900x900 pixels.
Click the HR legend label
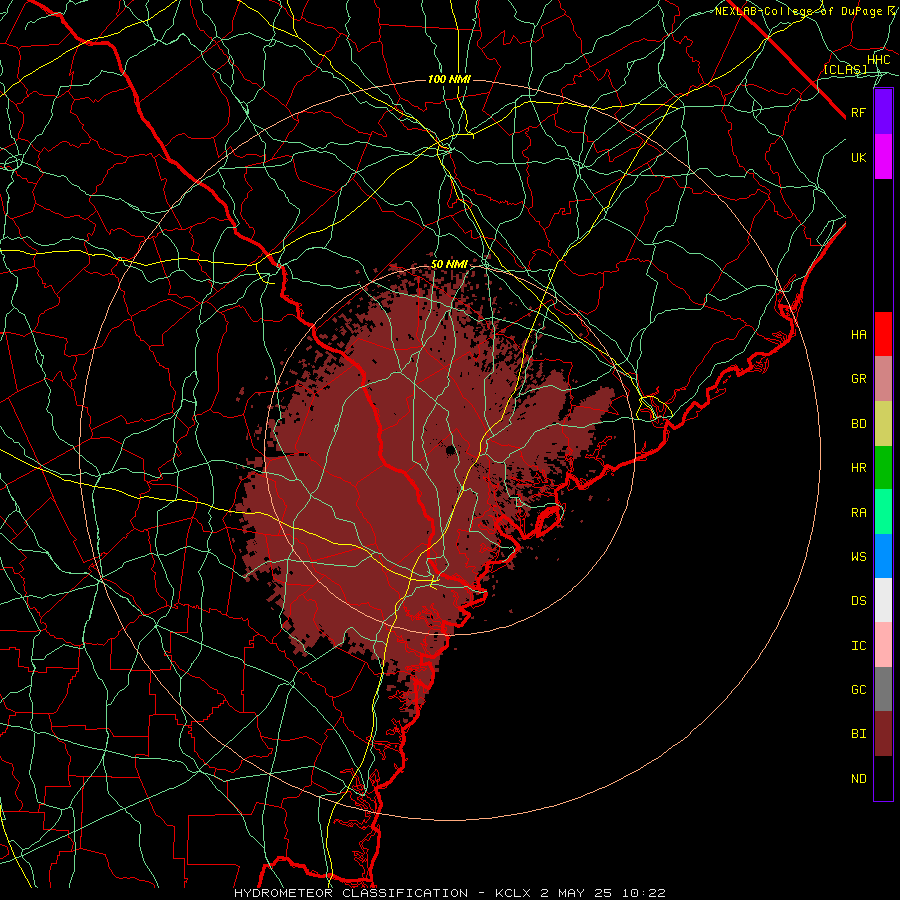[x=859, y=468]
